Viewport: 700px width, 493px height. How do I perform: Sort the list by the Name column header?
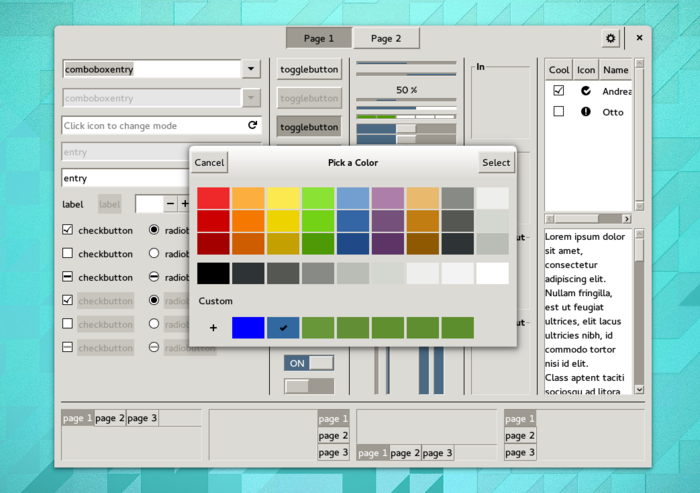(x=615, y=70)
